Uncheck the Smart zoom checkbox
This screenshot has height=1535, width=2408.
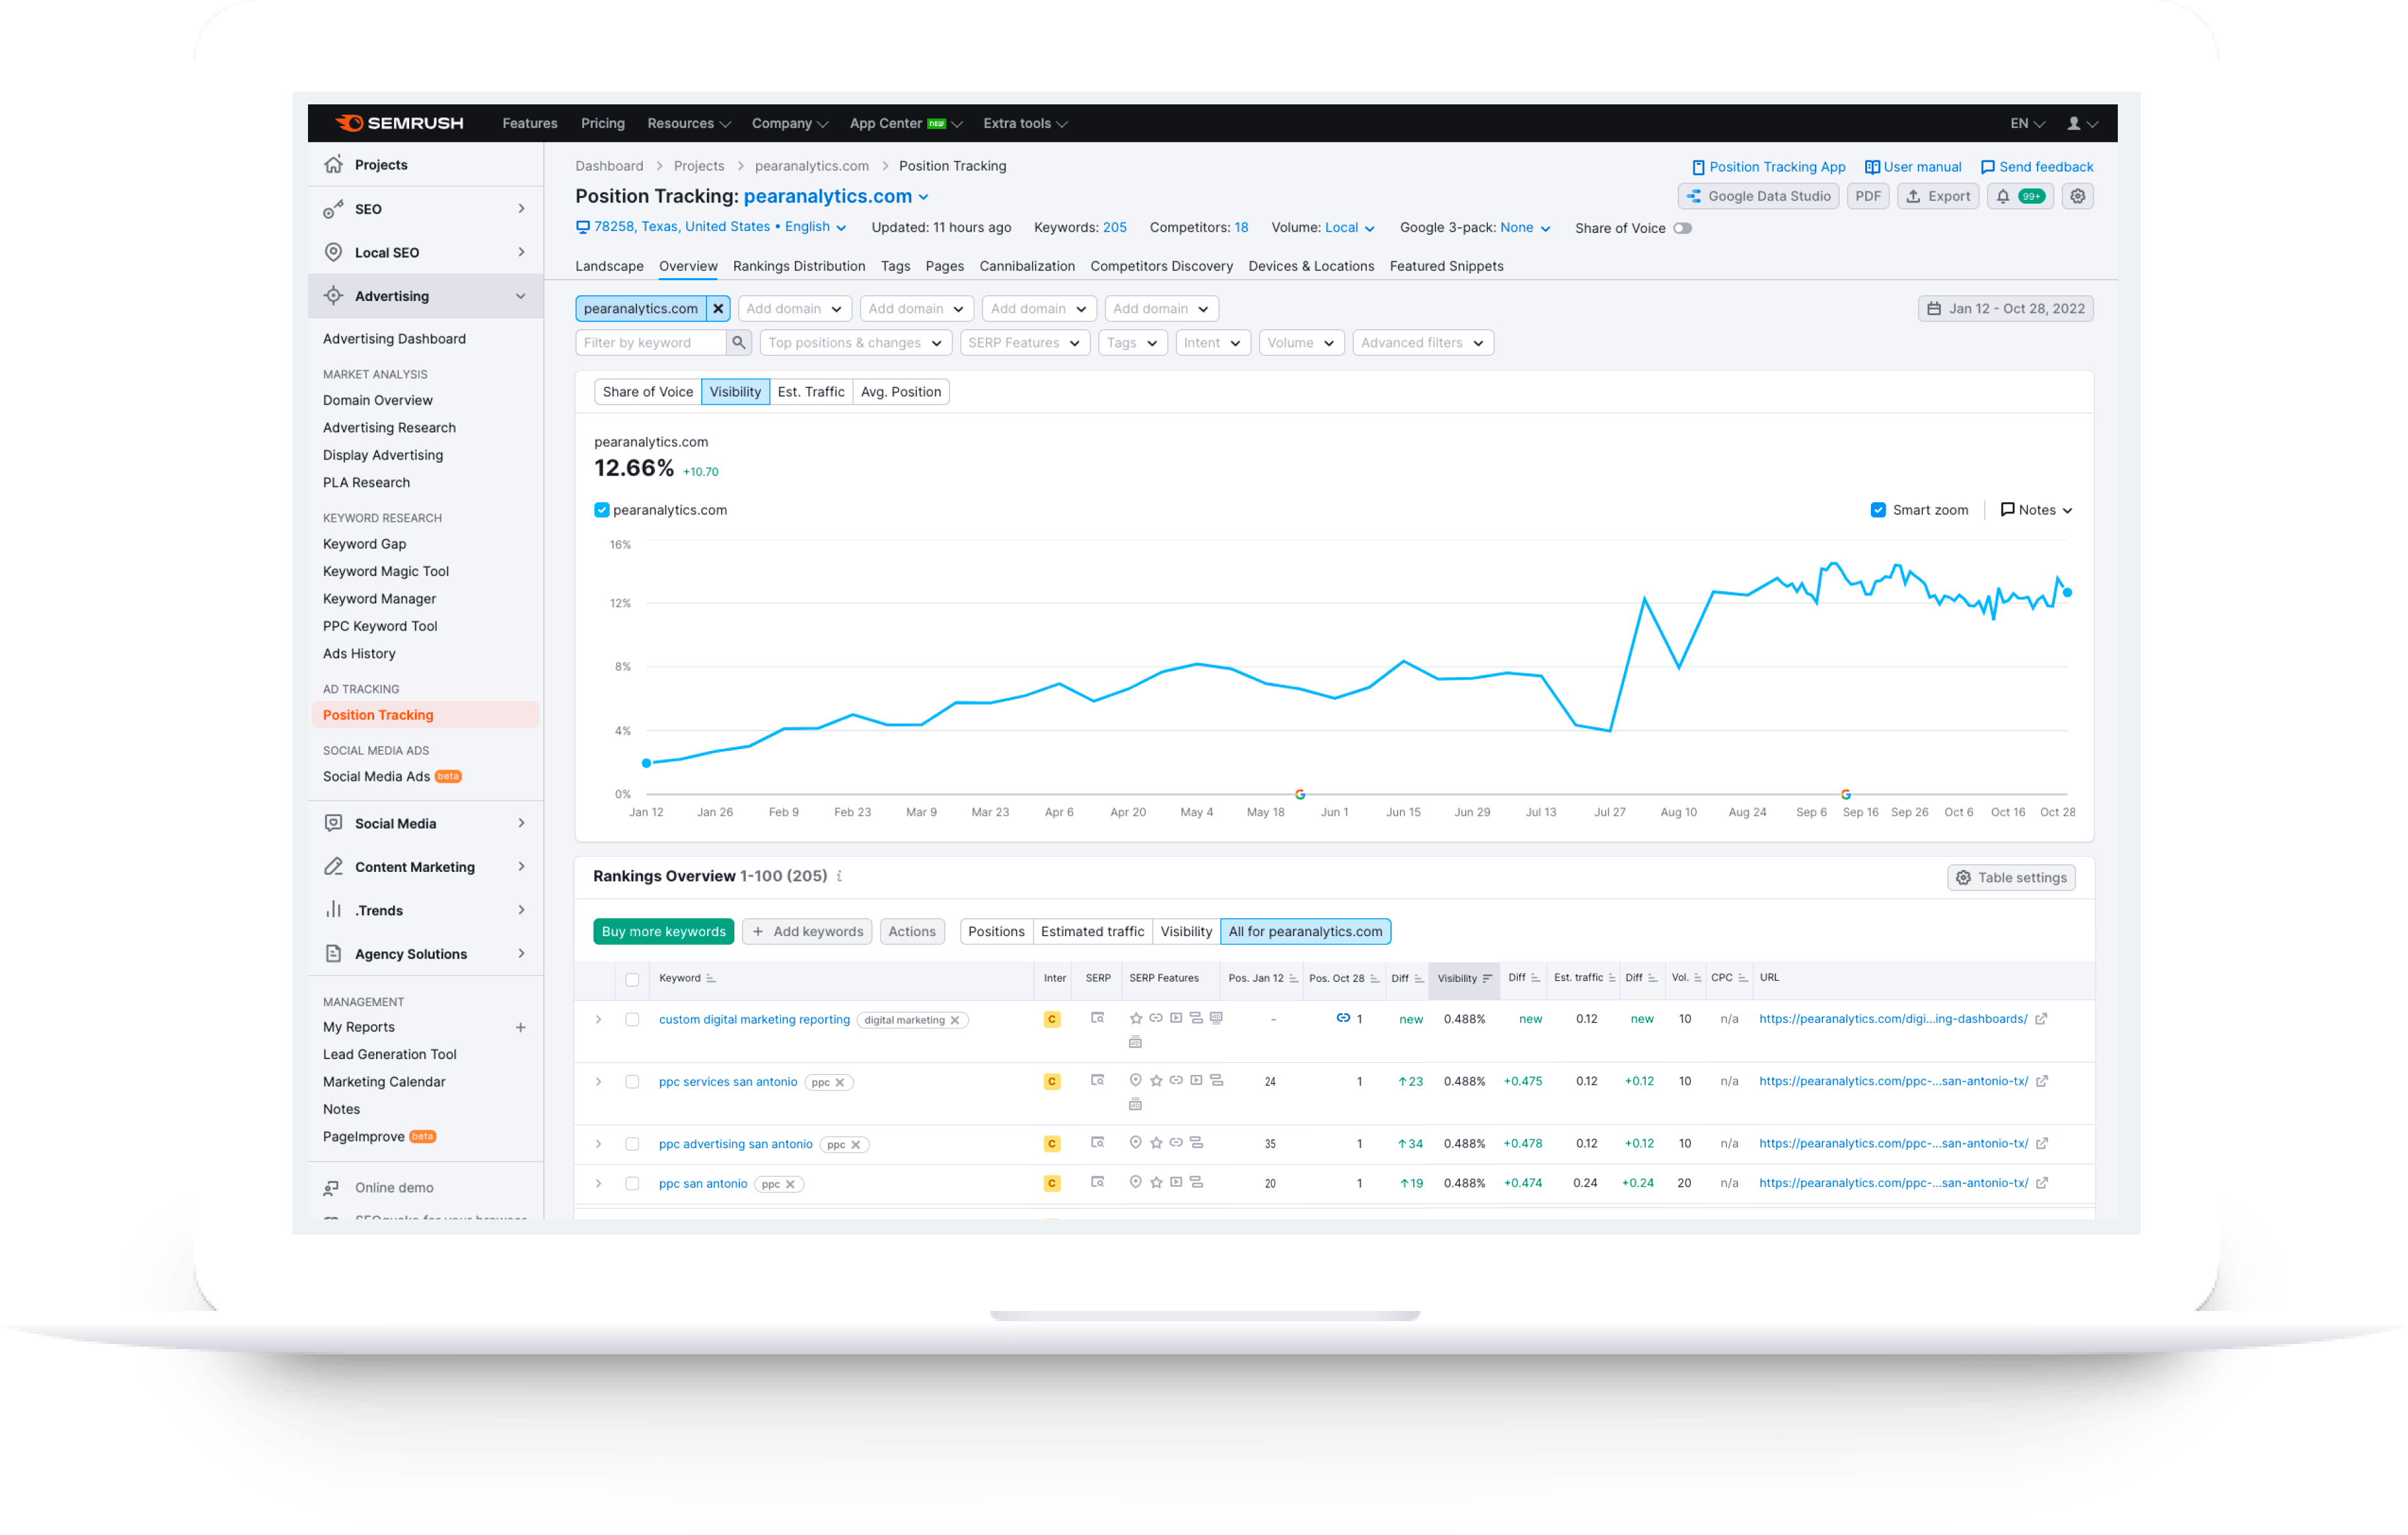coord(1878,510)
